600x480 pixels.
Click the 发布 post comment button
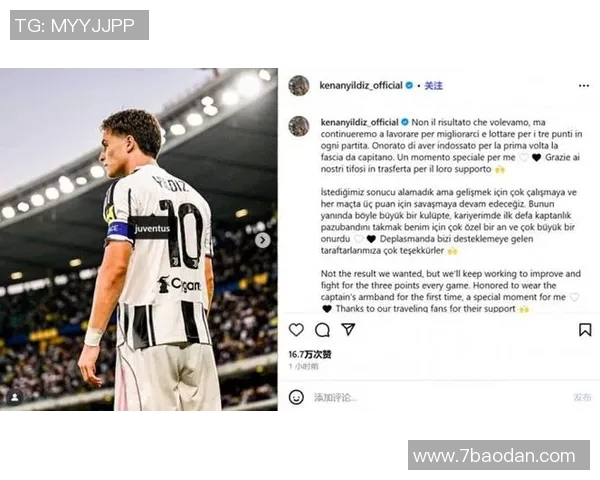click(x=582, y=397)
